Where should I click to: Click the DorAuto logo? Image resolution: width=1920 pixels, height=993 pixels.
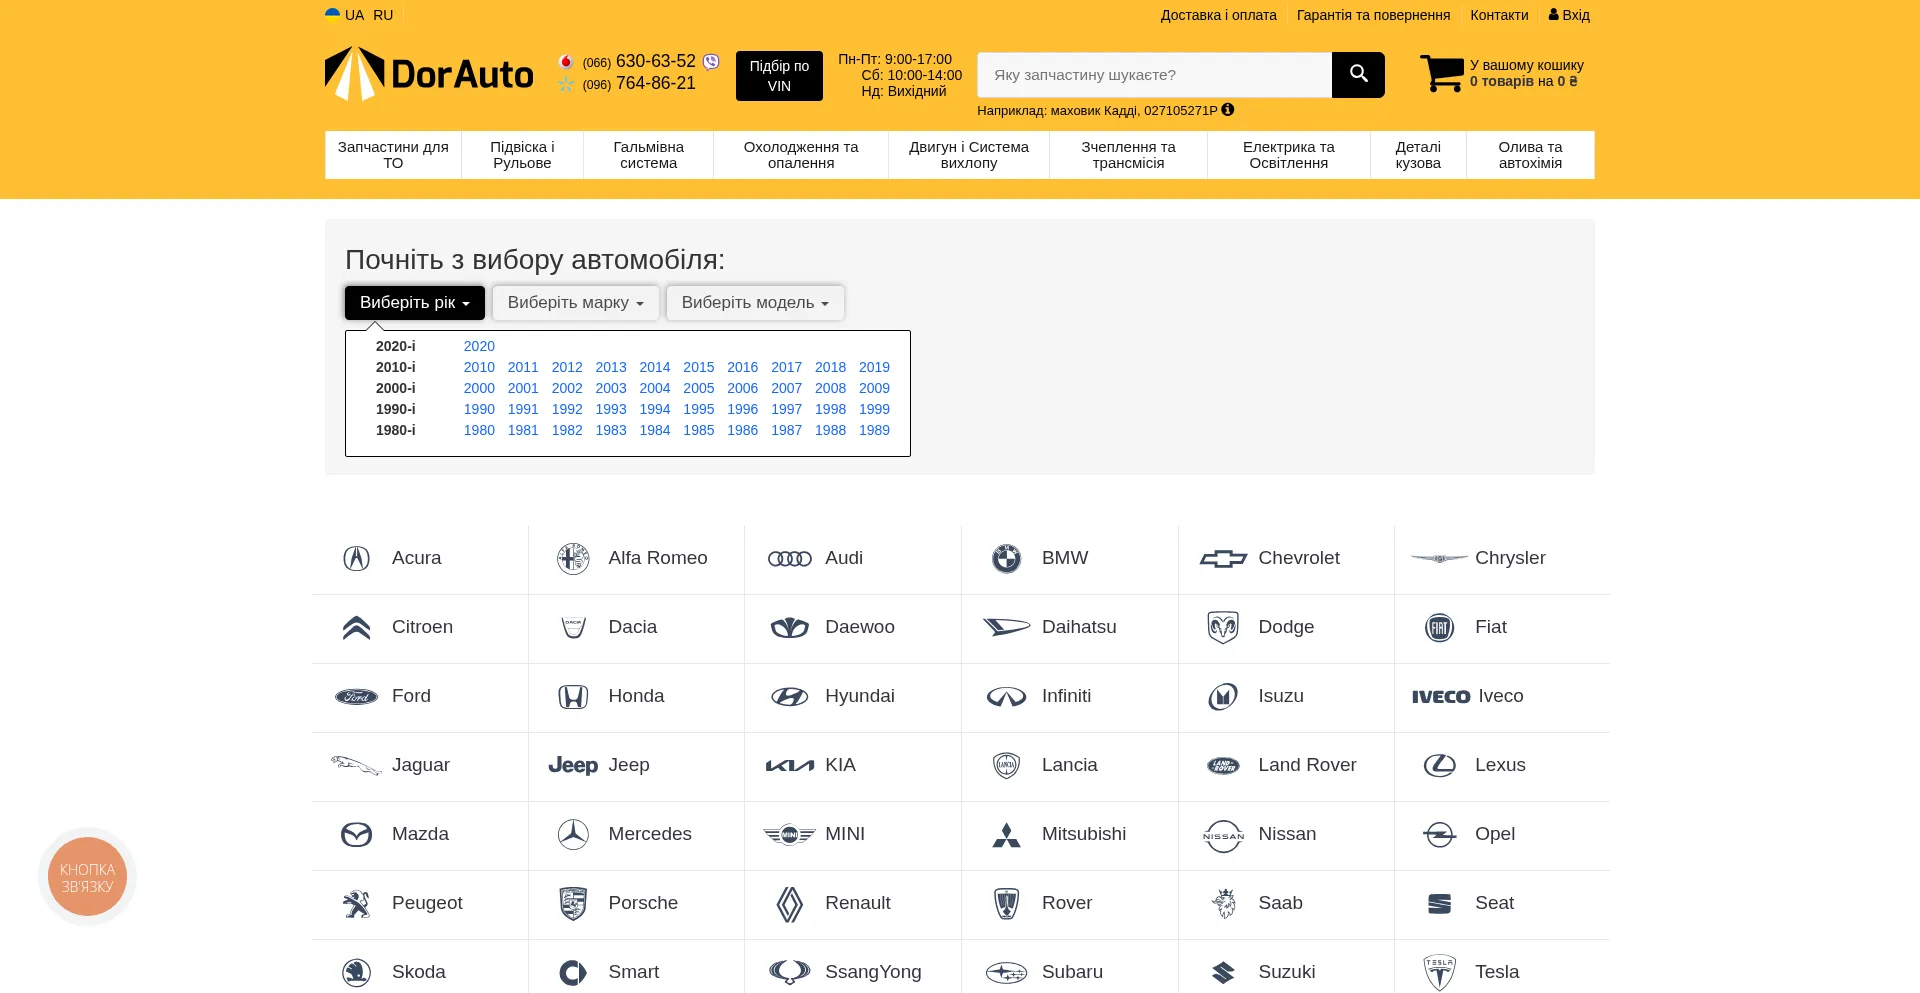pyautogui.click(x=429, y=74)
